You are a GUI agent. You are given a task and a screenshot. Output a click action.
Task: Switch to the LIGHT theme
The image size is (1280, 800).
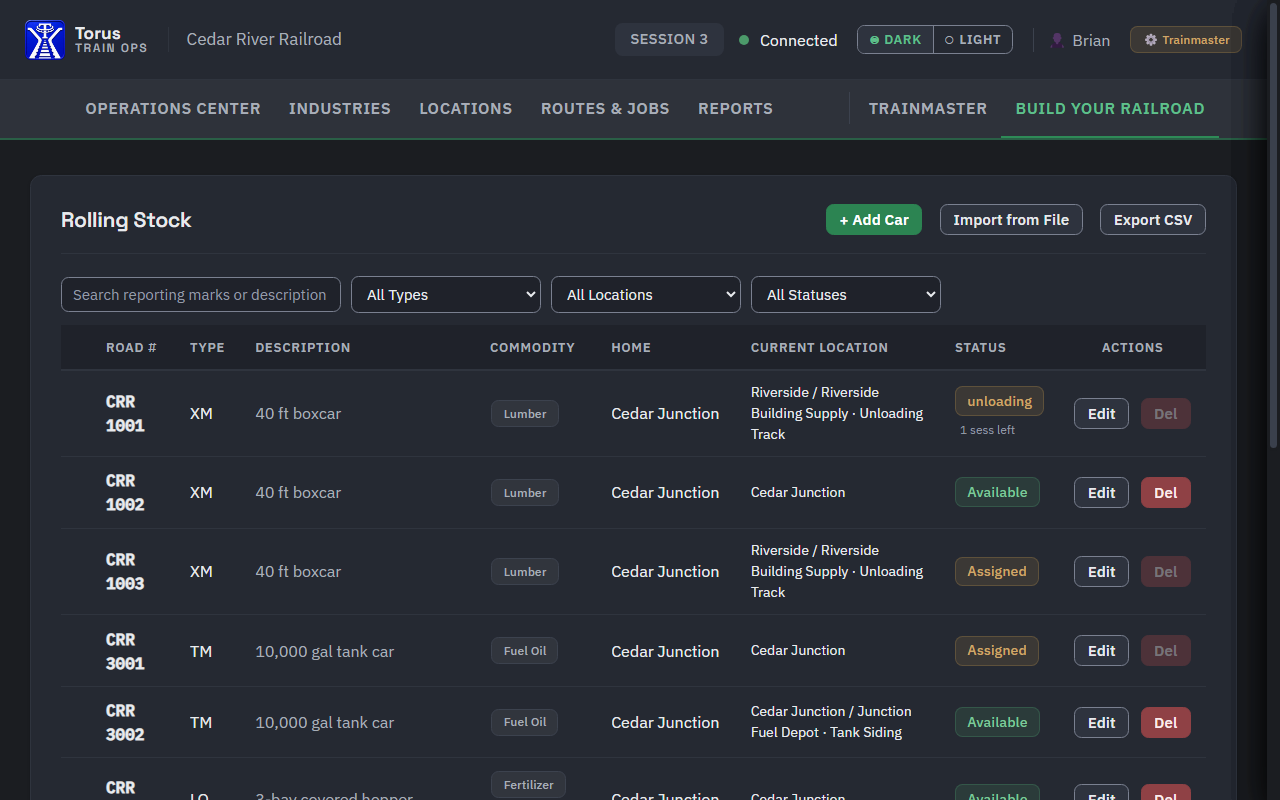[x=973, y=40]
